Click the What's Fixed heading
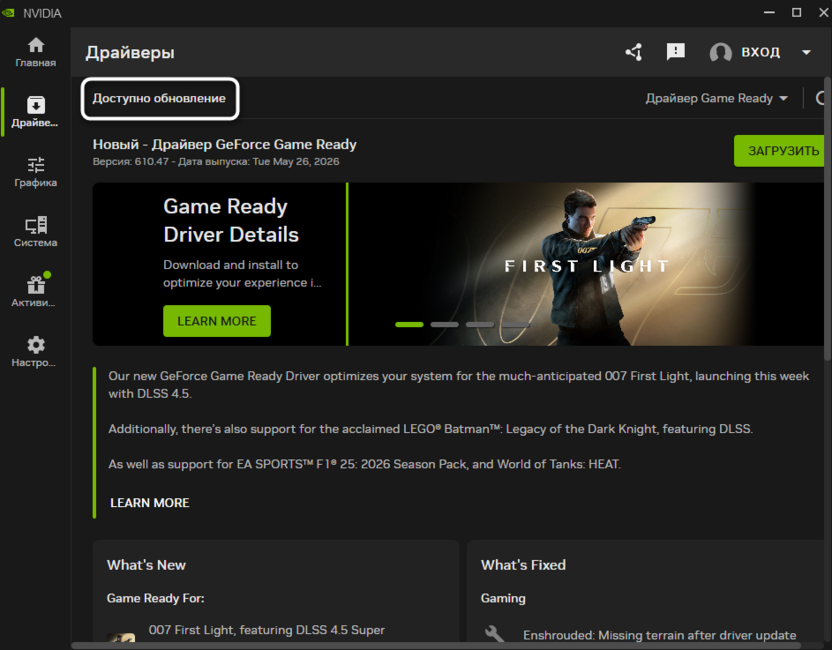Image resolution: width=832 pixels, height=650 pixels. (523, 565)
